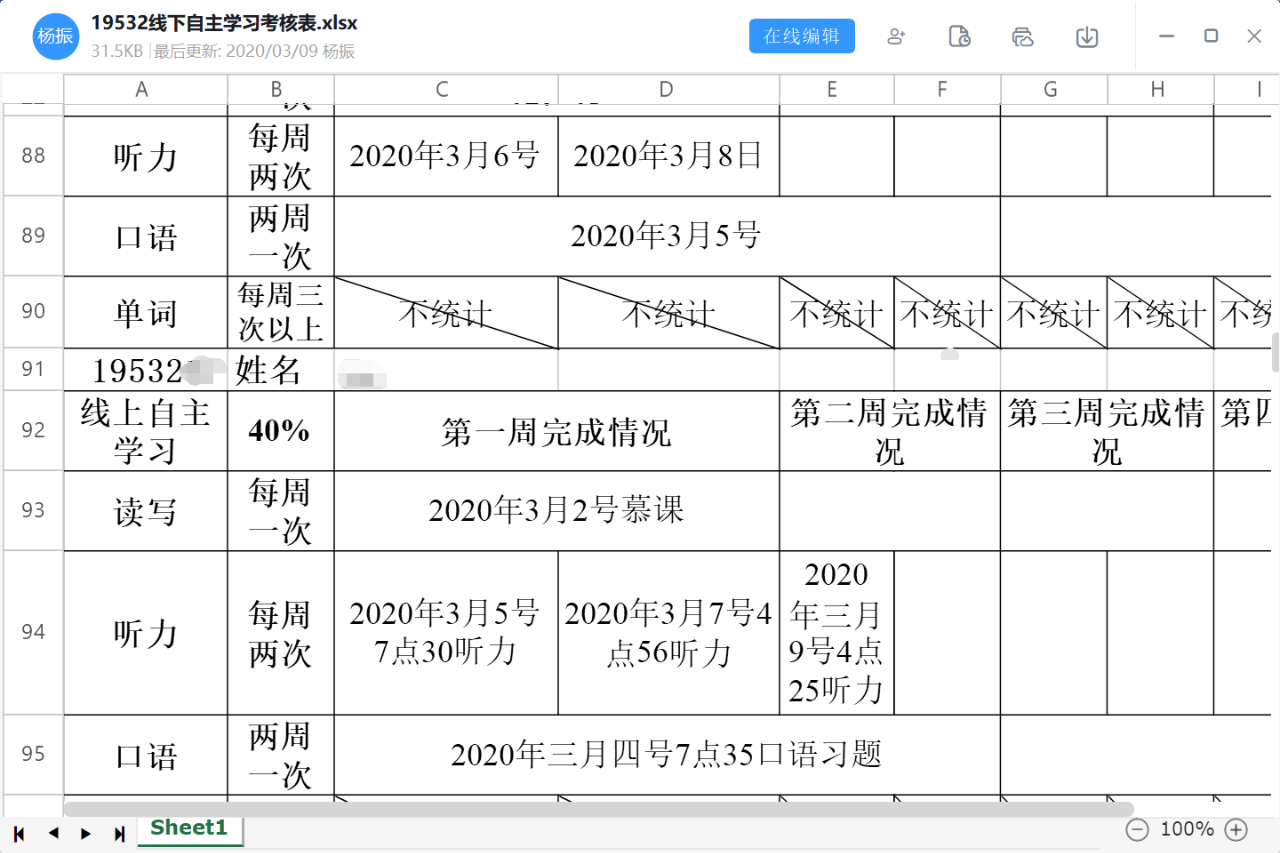This screenshot has height=853, width=1280.
Task: Click the vertical scrollbar thumb
Action: (x=1275, y=352)
